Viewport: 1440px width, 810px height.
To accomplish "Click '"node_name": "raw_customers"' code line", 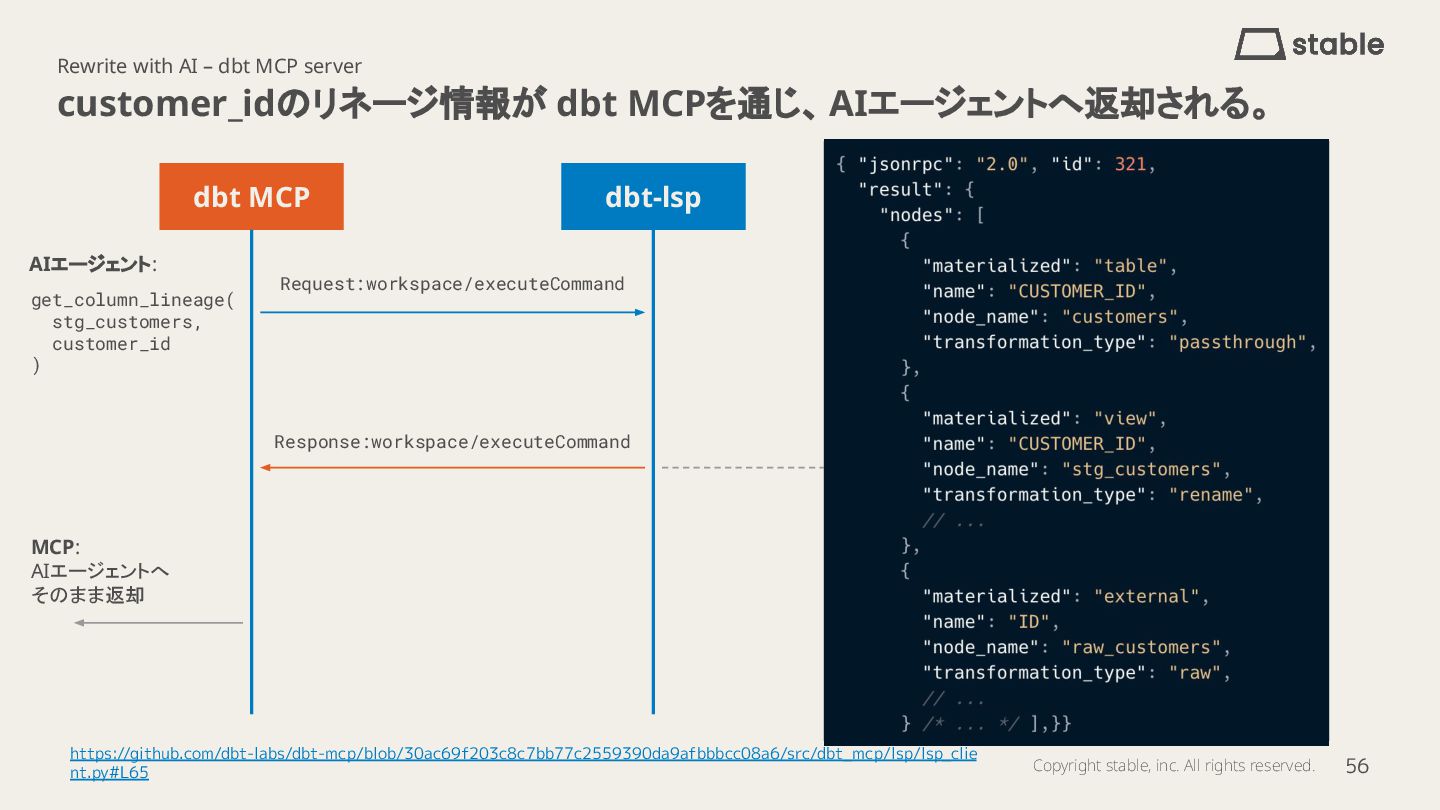I will (1076, 647).
